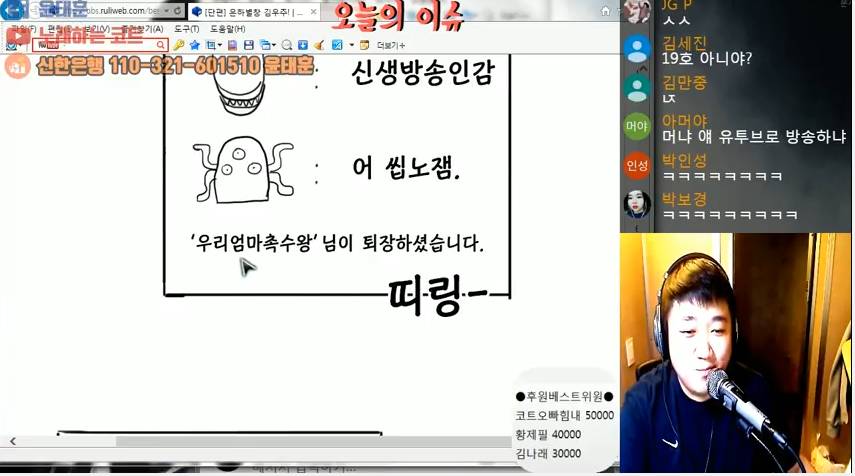Click the floppy disk save icon
The height and width of the screenshot is (476, 855).
pyautogui.click(x=249, y=45)
